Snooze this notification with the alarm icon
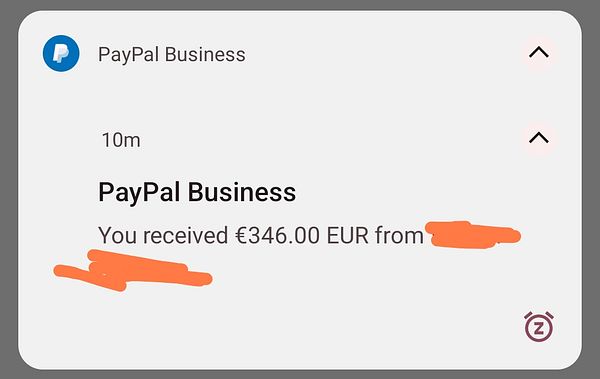 point(539,327)
